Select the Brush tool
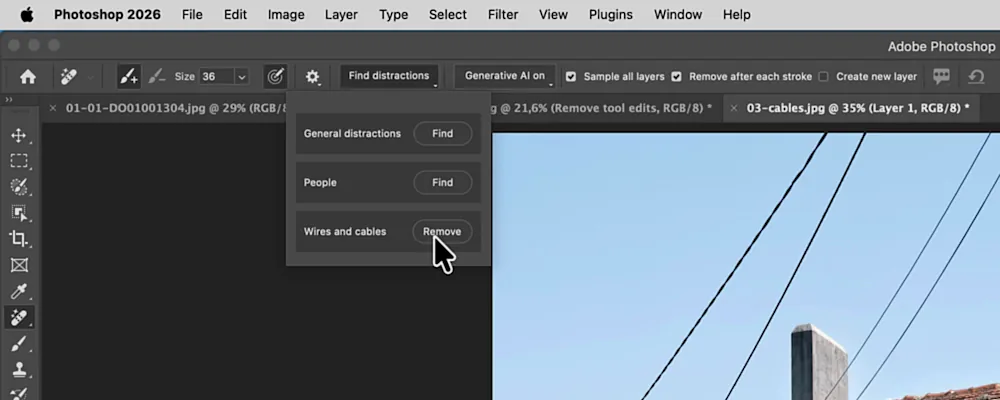This screenshot has height=400, width=1000. (x=19, y=344)
